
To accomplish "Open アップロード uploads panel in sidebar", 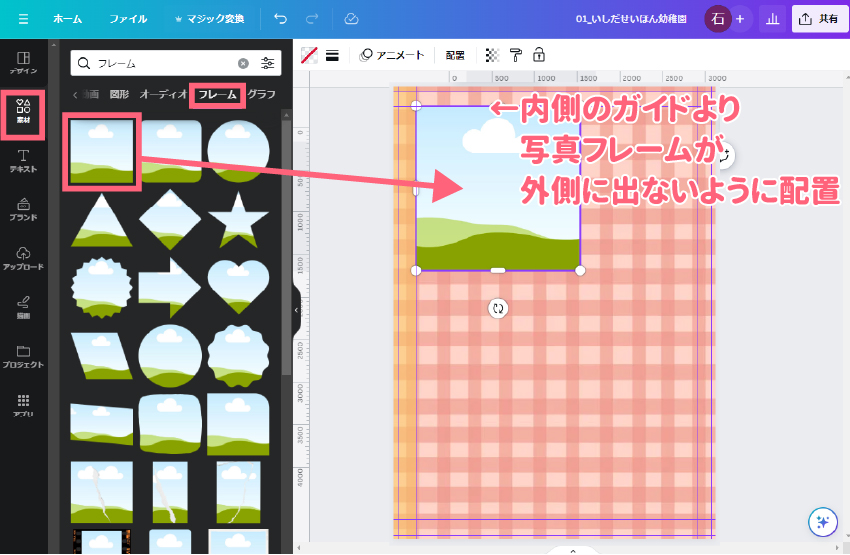I will coord(23,259).
